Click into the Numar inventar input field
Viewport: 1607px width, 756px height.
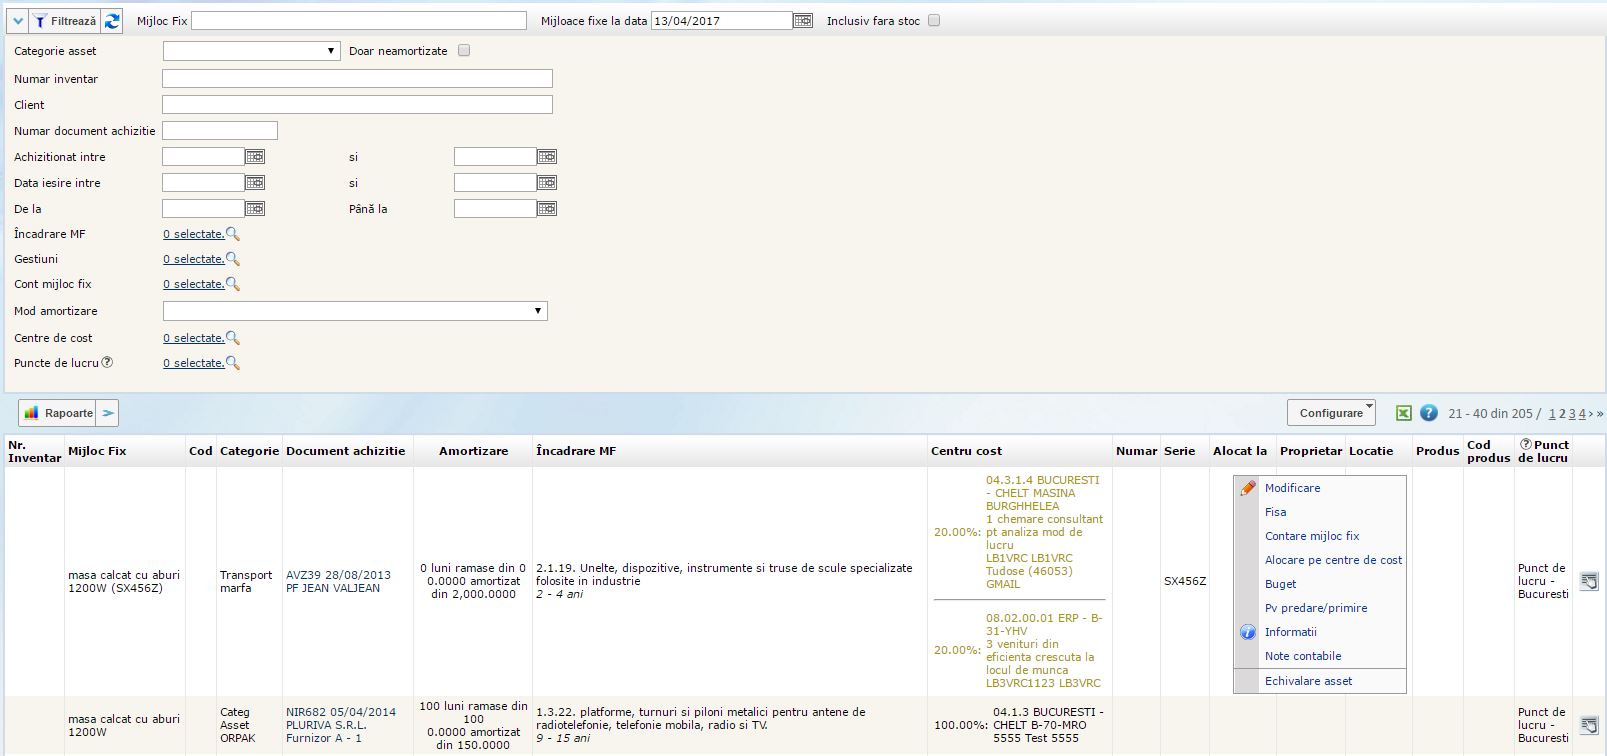[x=357, y=79]
